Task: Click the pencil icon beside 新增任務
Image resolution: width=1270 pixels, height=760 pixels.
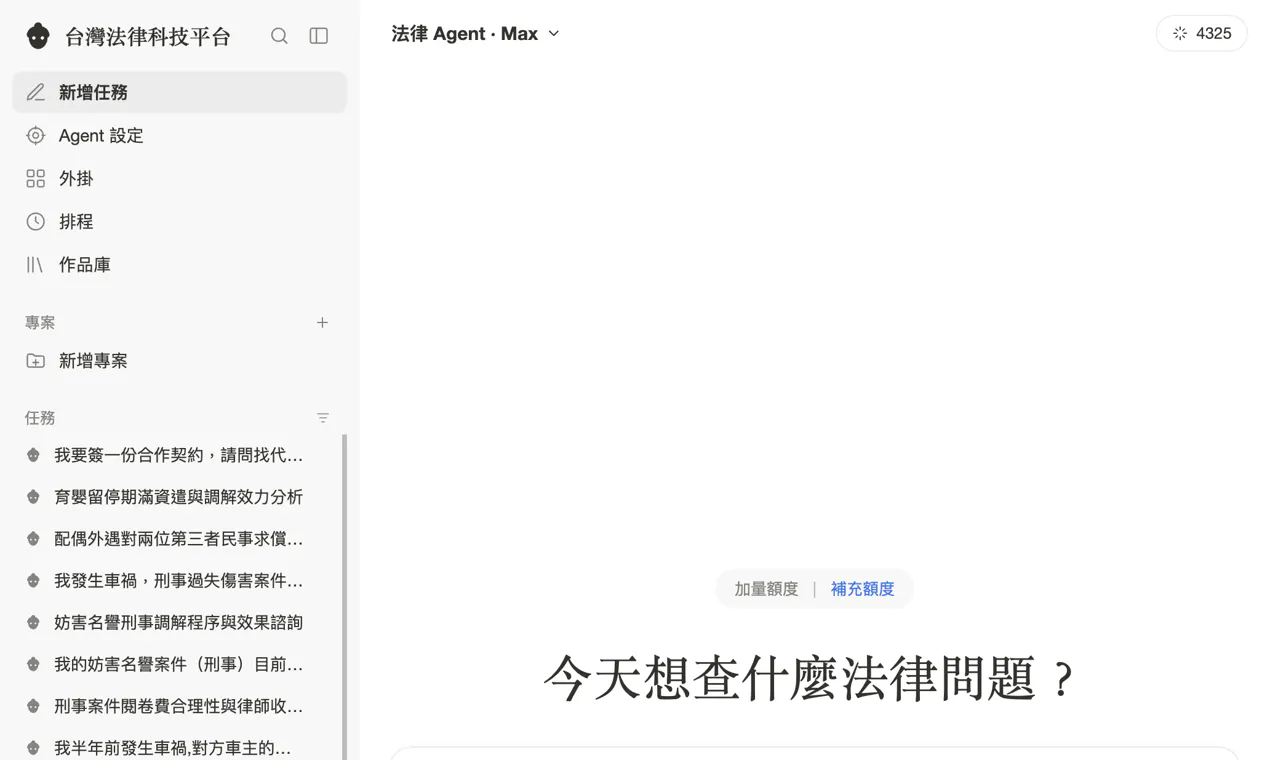Action: click(36, 92)
